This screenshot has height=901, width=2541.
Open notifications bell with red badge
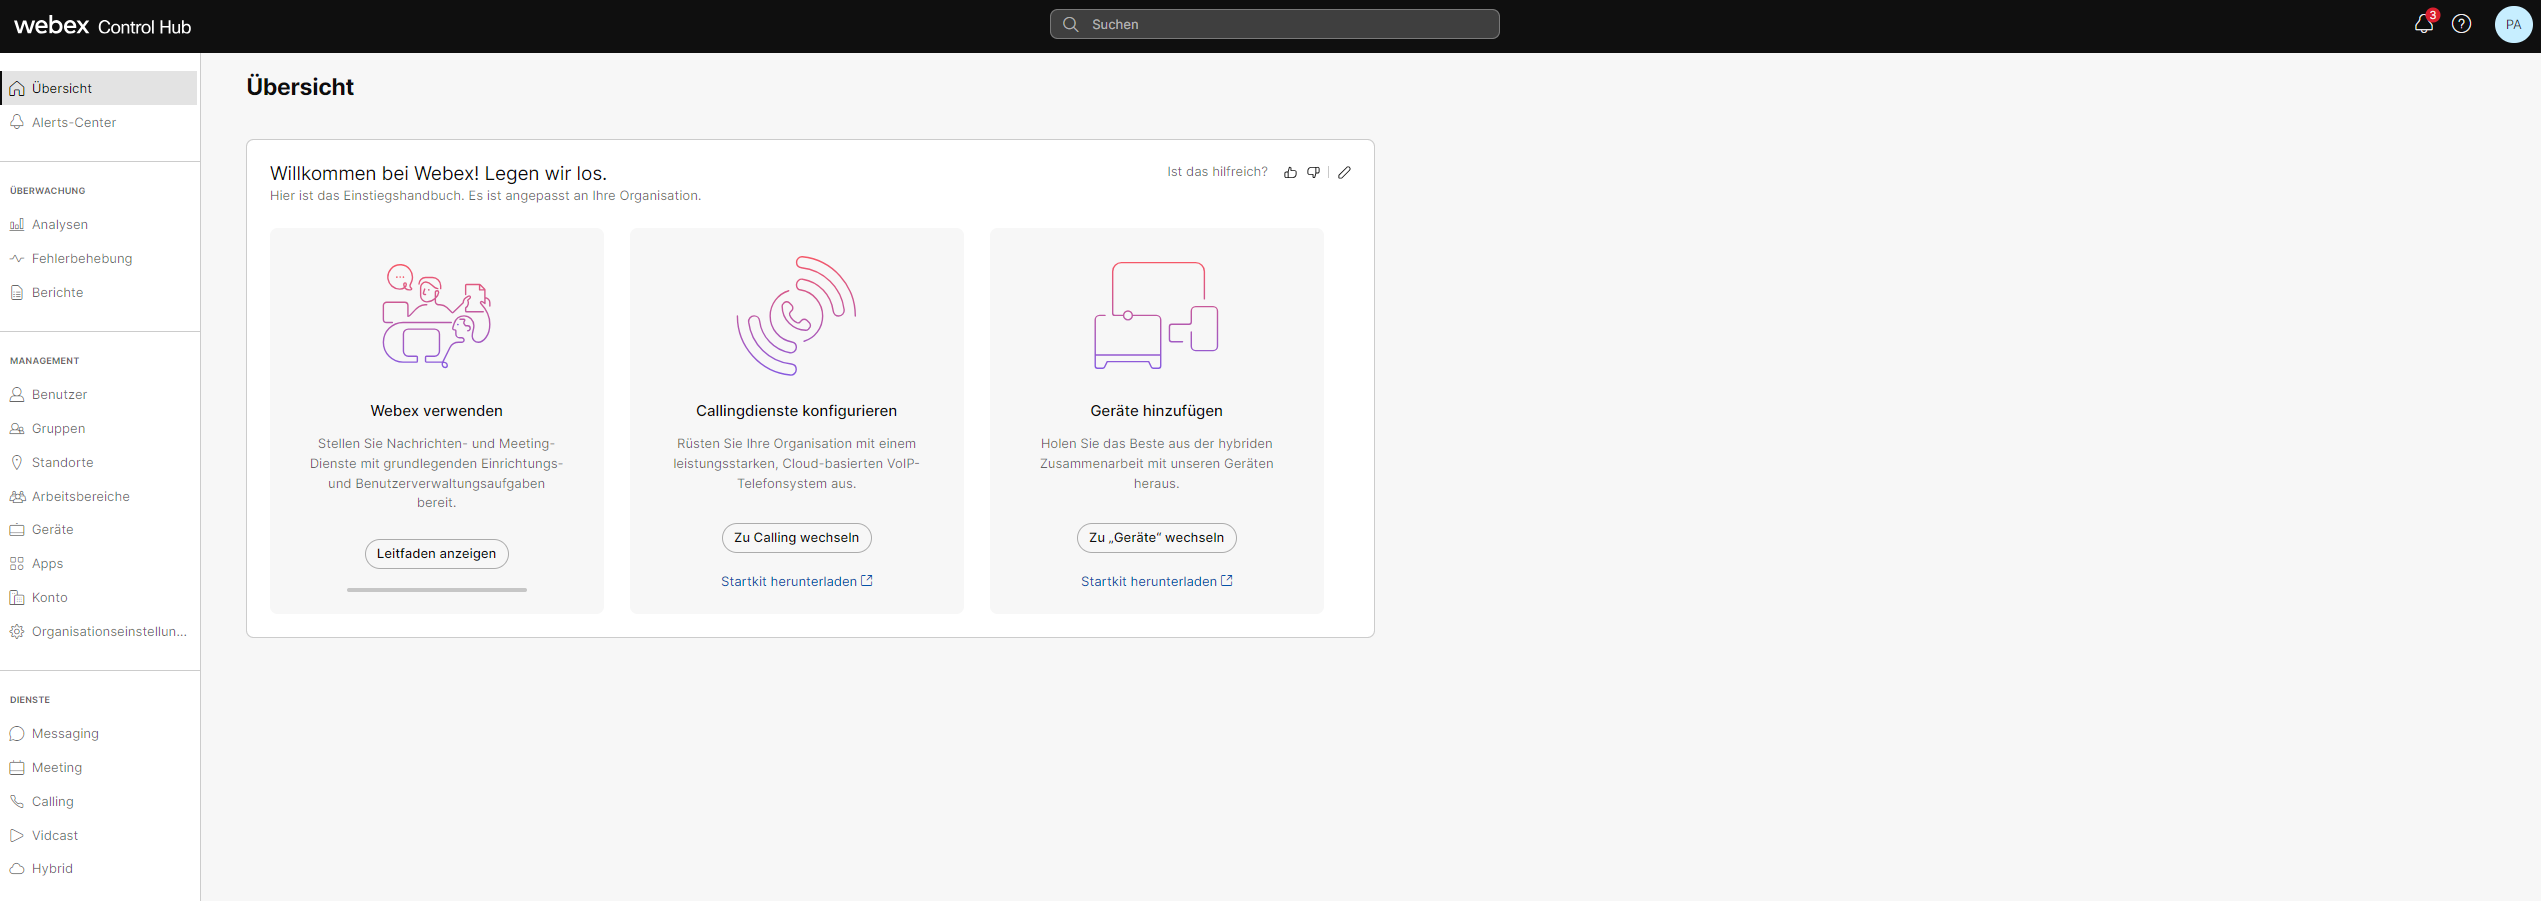[x=2424, y=23]
